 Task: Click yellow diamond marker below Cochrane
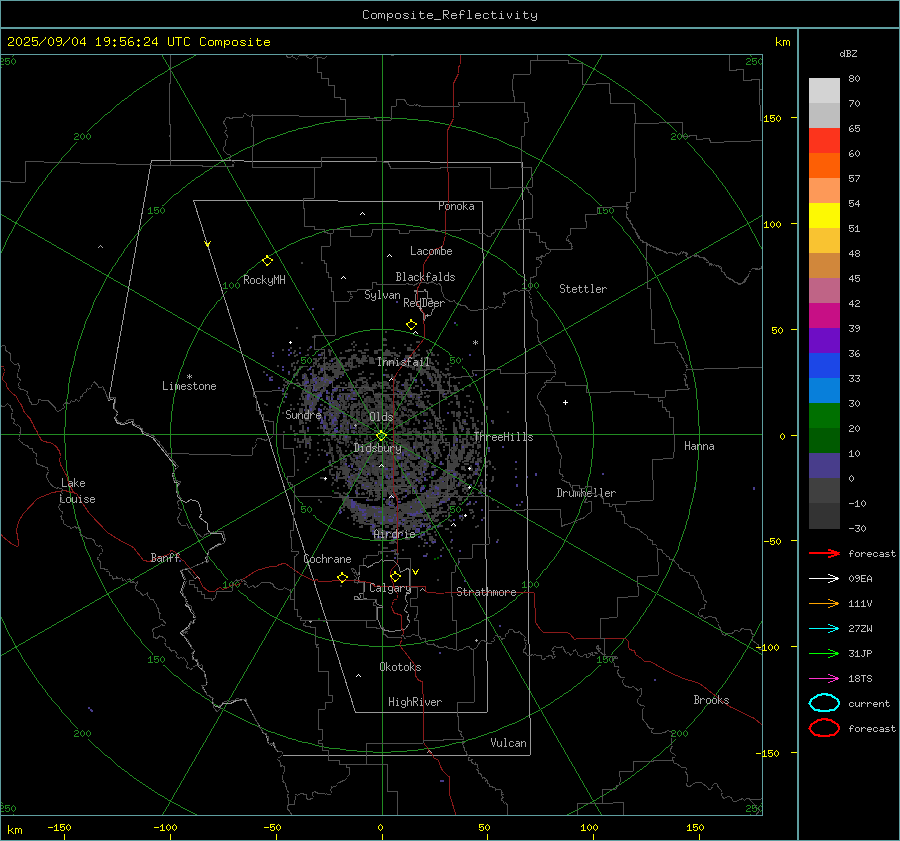[x=342, y=578]
